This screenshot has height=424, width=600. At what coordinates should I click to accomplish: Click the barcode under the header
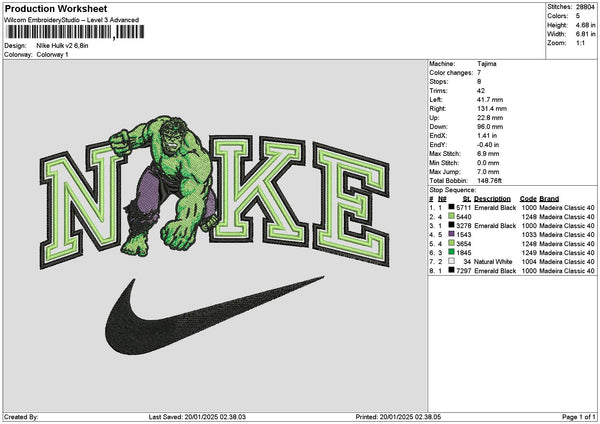(75, 32)
